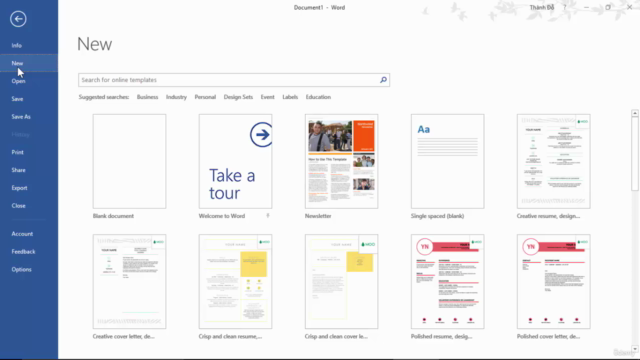Search suggested category Design Sets
This screenshot has height=360, width=640.
[238, 97]
